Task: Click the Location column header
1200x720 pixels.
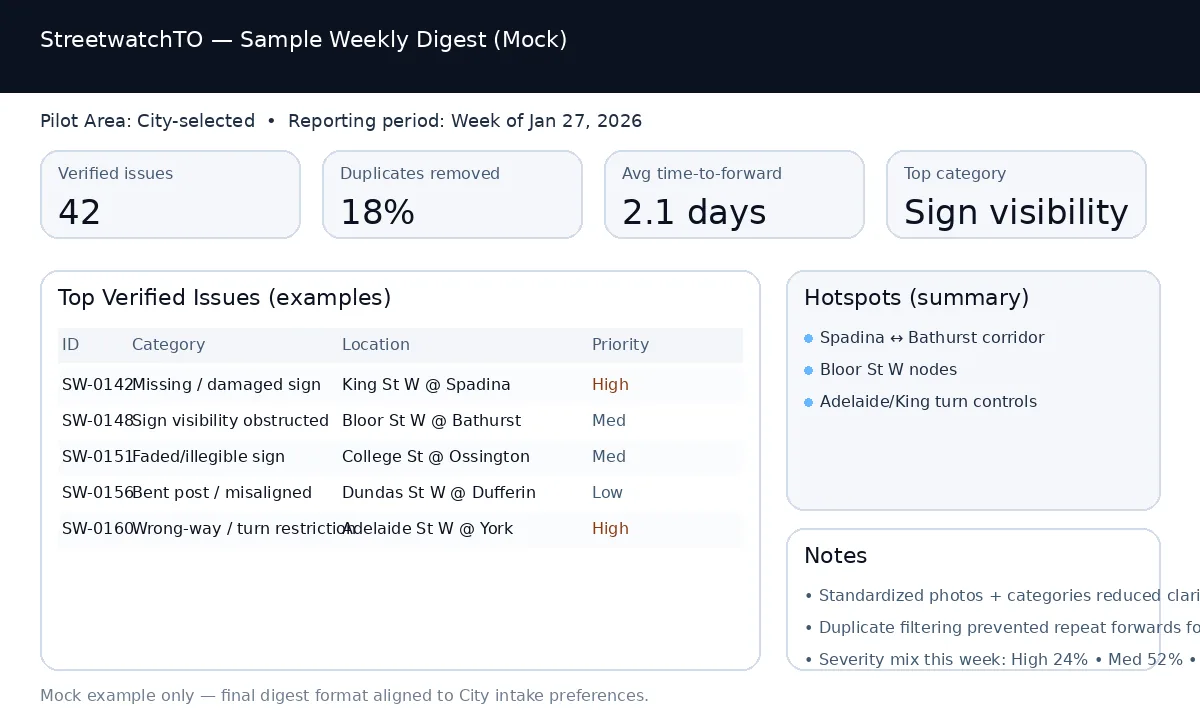Action: pyautogui.click(x=376, y=344)
